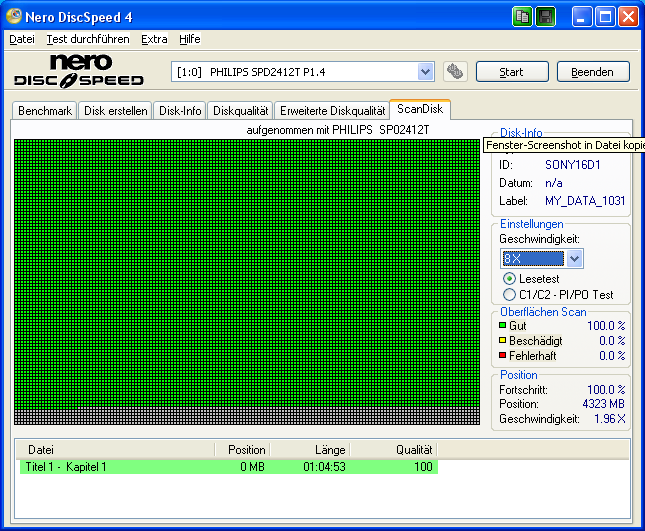Click the Nero DiscSpeed title bar icon
The height and width of the screenshot is (531, 645).
[15, 17]
